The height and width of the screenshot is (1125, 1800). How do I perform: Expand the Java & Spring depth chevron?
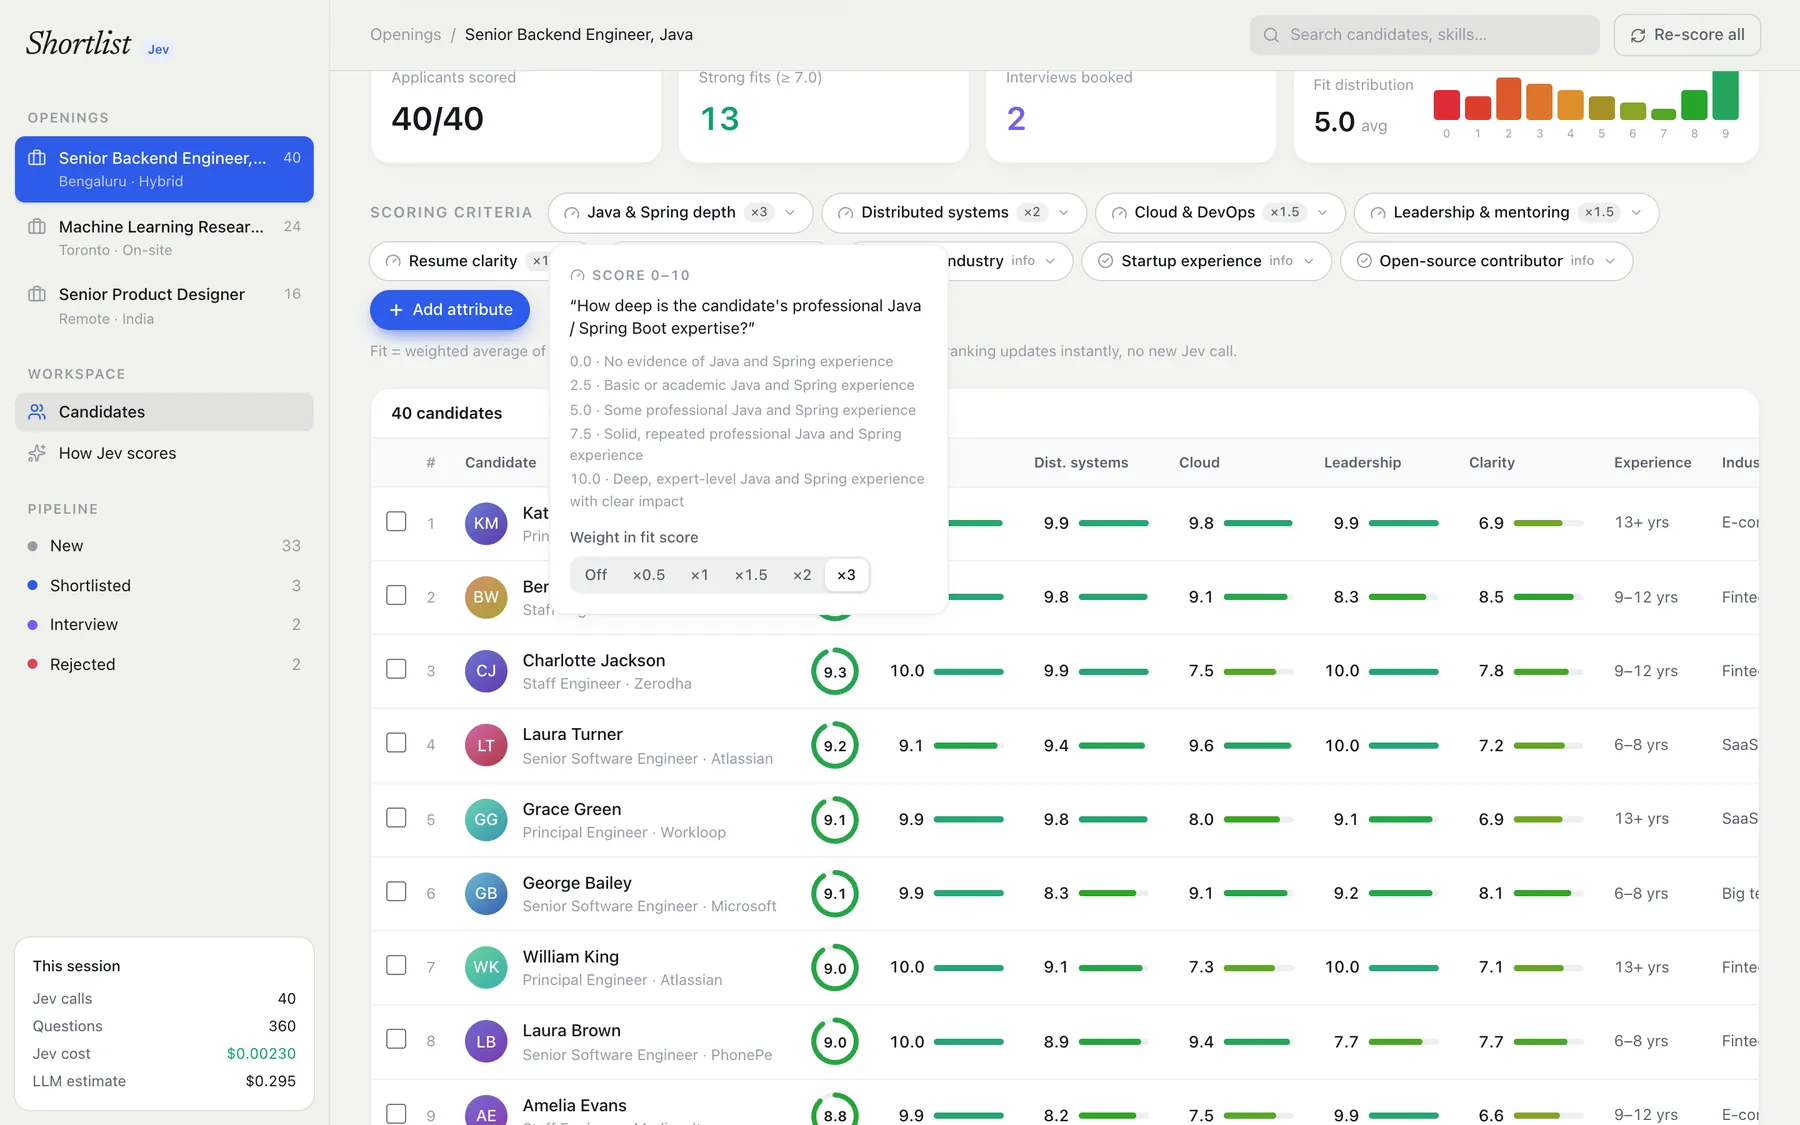tap(790, 213)
